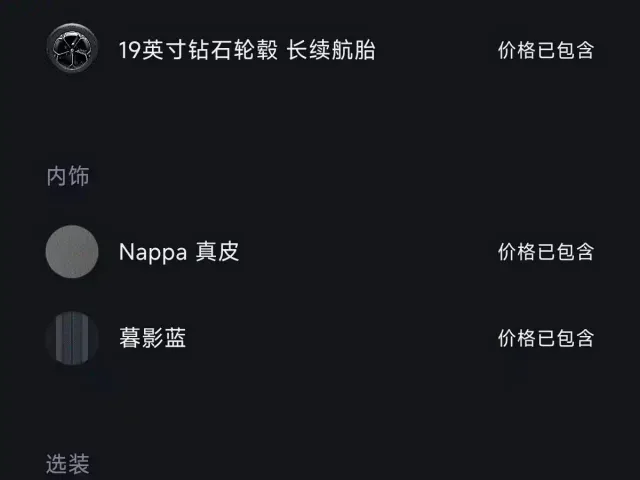This screenshot has width=640, height=480.
Task: Click 价格已包含 beside Nappa 真皮
Action: 546,251
